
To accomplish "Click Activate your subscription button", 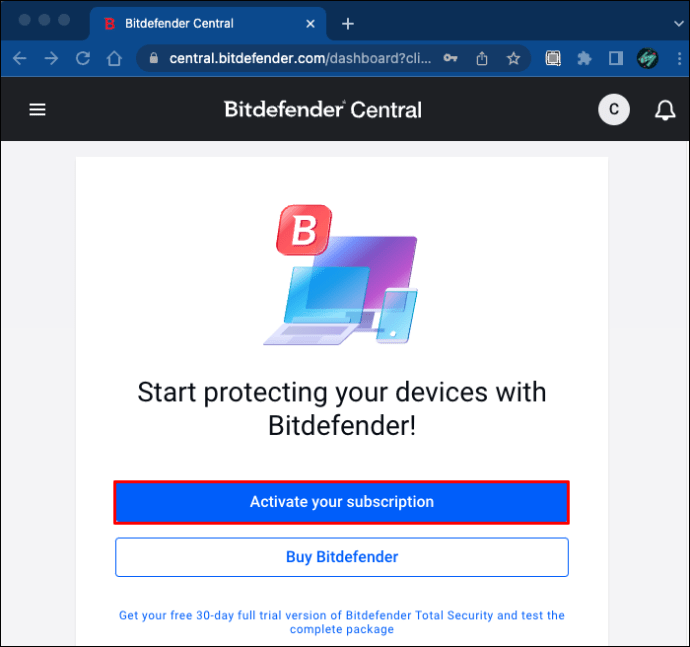I will [341, 502].
